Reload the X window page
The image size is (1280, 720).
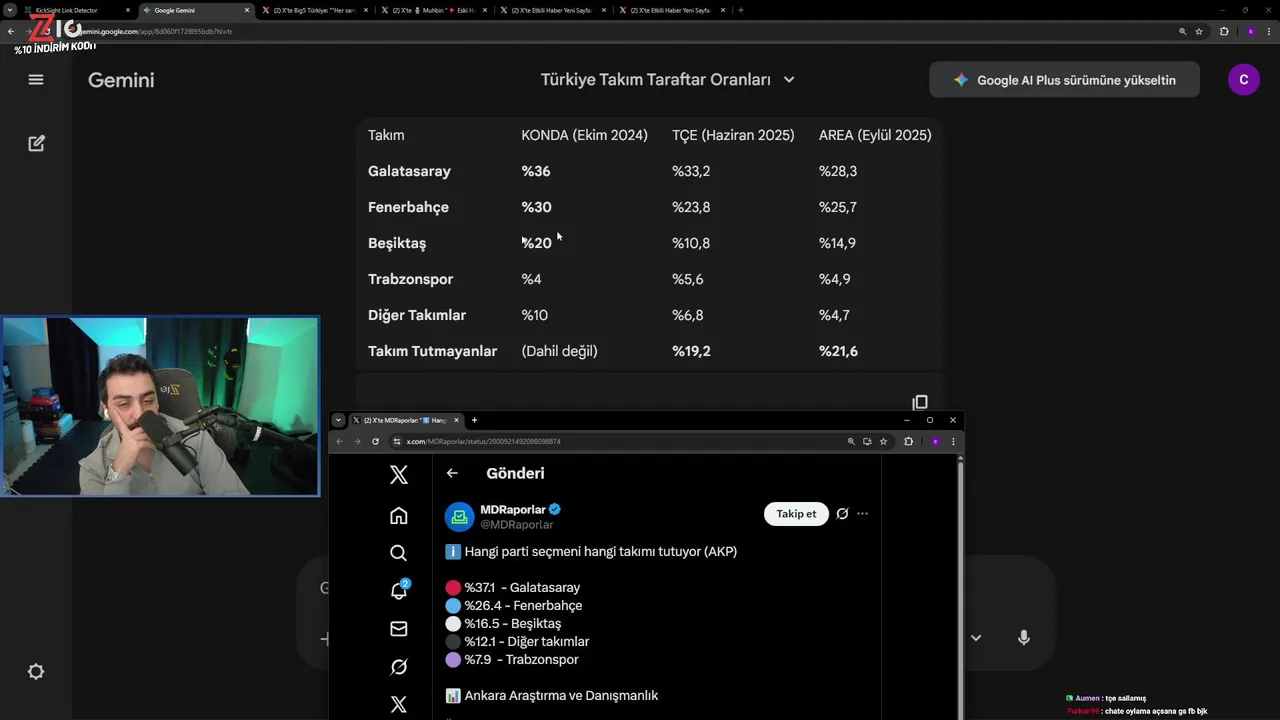click(375, 441)
